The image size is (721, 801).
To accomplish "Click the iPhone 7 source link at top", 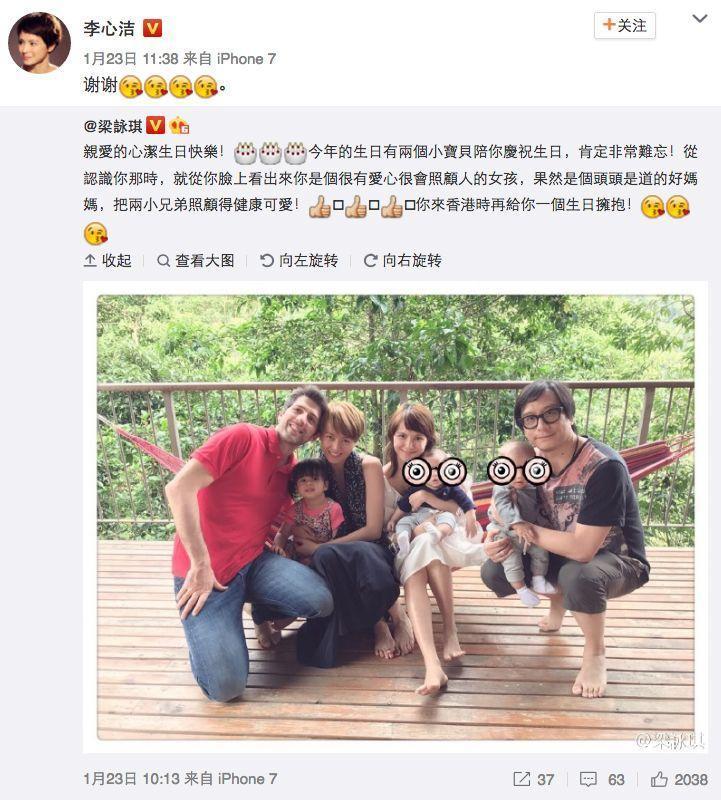I will point(246,59).
